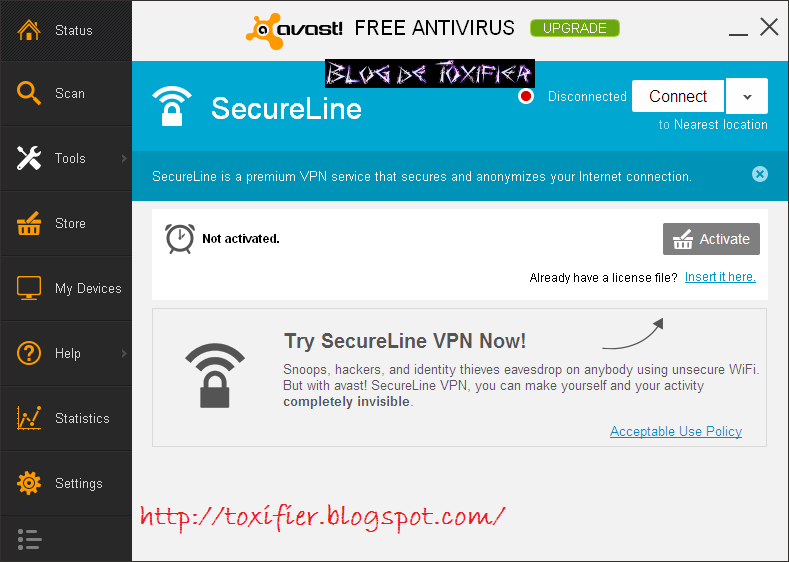The height and width of the screenshot is (562, 789).
Task: Open Statistics chart icon
Action: tap(29, 418)
